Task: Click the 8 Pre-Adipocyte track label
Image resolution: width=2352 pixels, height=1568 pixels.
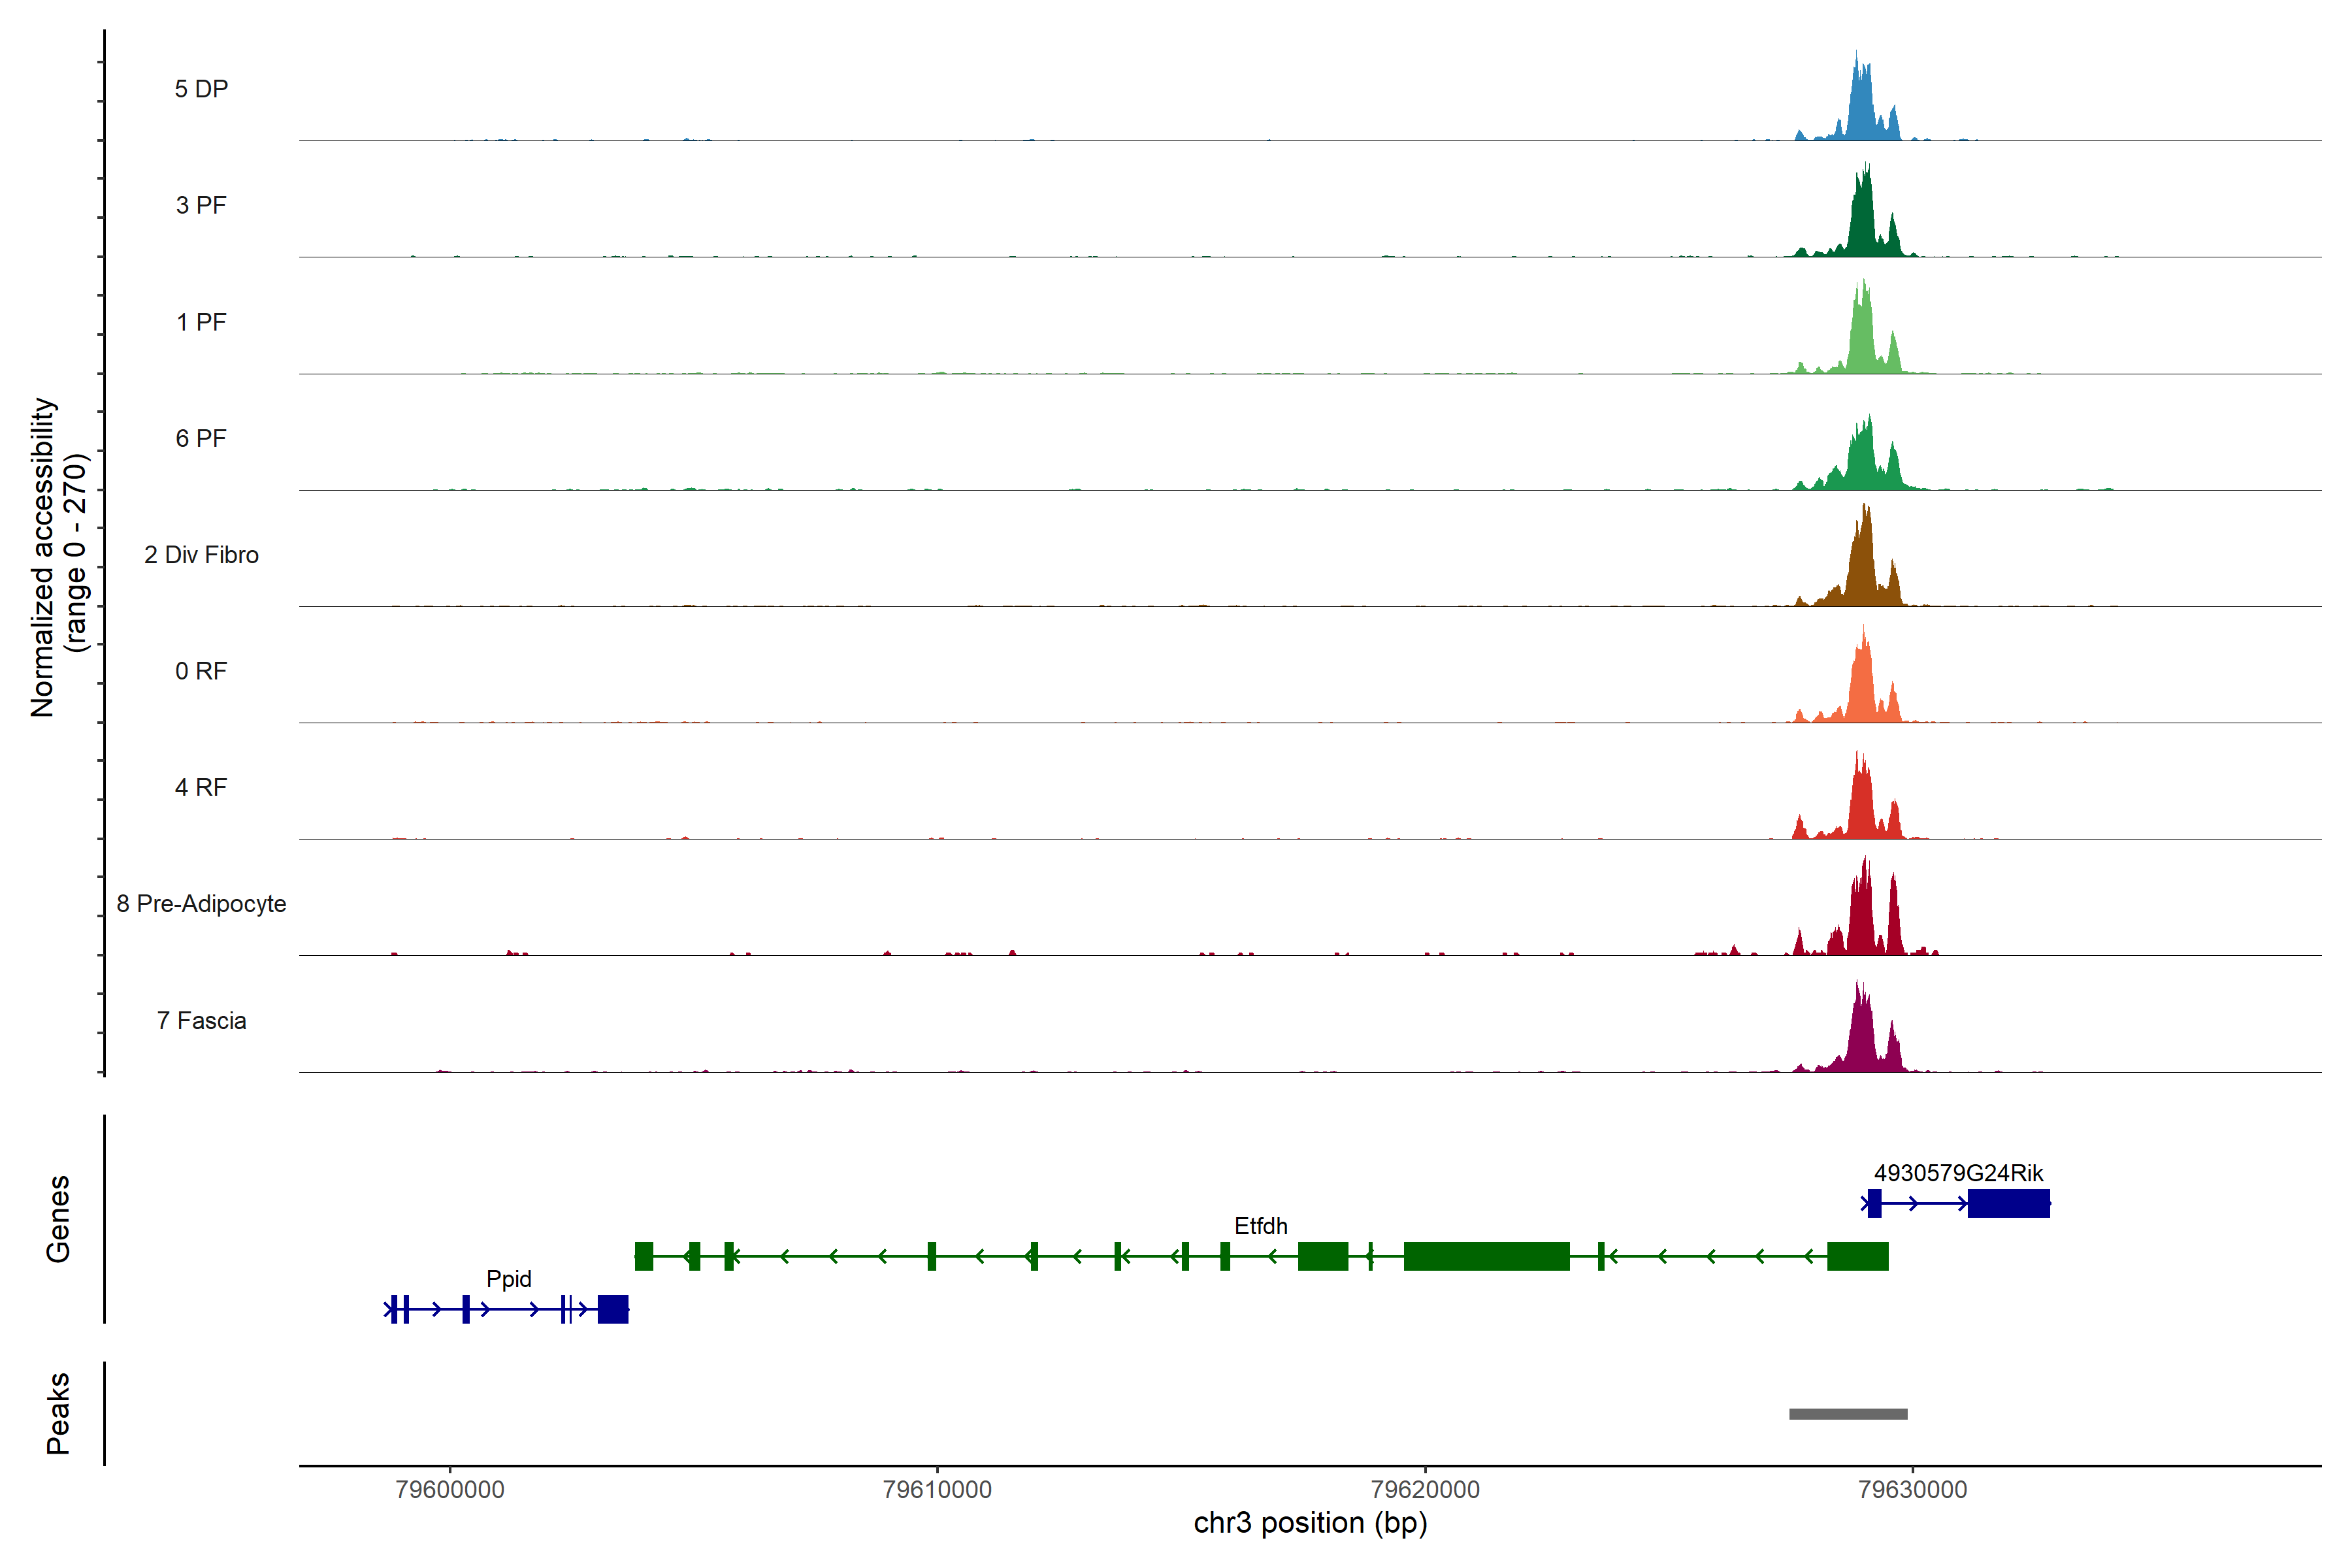Action: pyautogui.click(x=201, y=903)
